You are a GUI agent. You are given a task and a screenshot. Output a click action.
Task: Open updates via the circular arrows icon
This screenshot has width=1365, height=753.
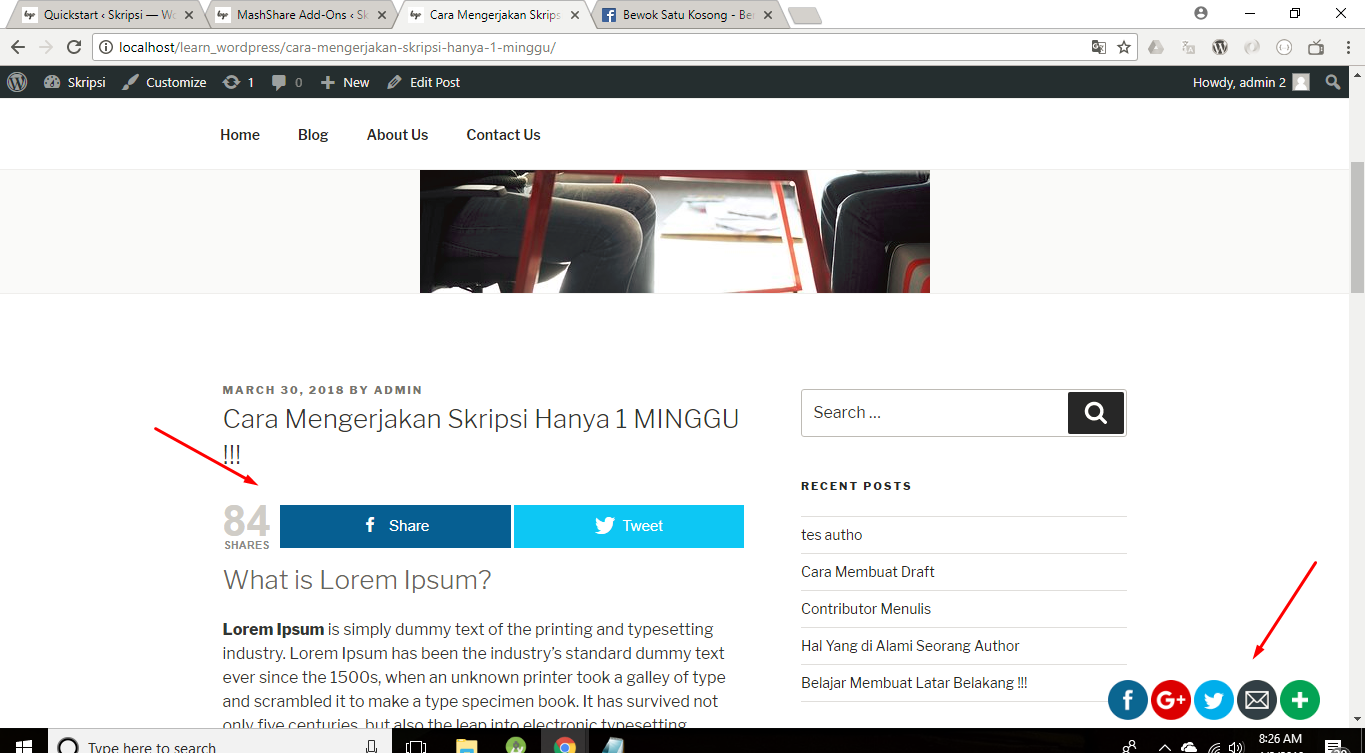[x=233, y=82]
